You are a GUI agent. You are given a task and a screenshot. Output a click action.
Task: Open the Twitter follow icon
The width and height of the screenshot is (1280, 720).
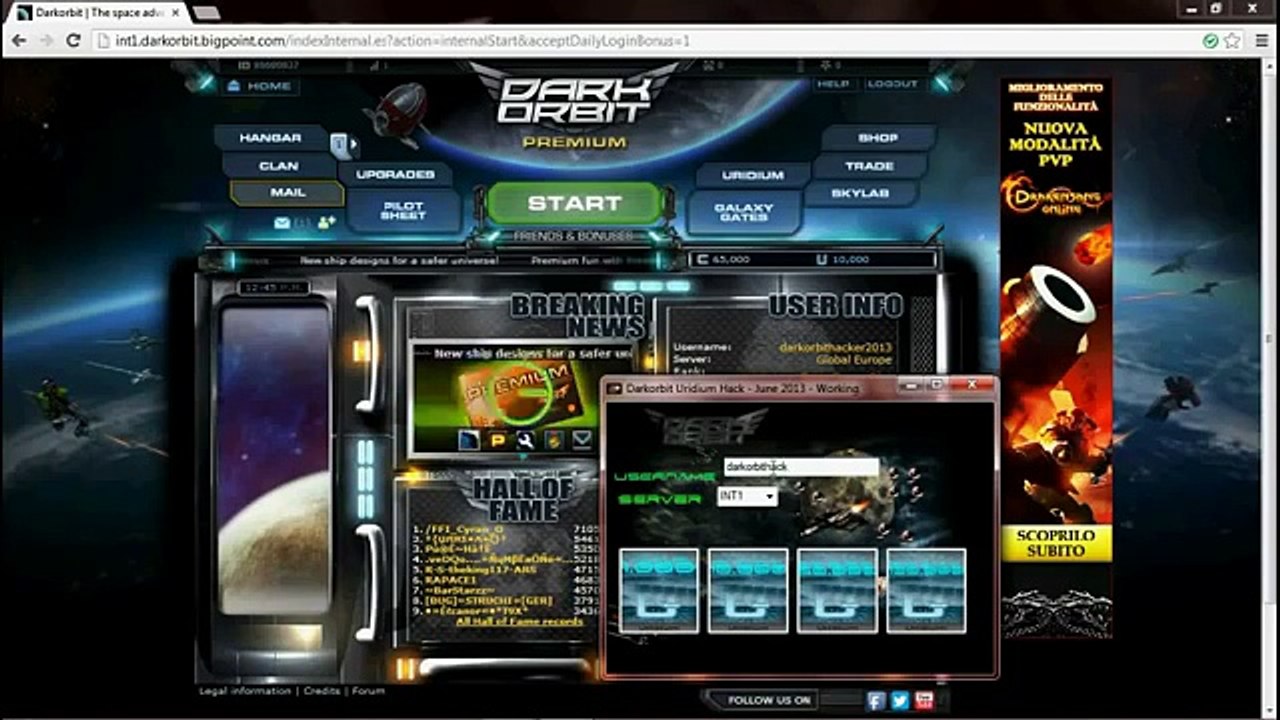[900, 700]
